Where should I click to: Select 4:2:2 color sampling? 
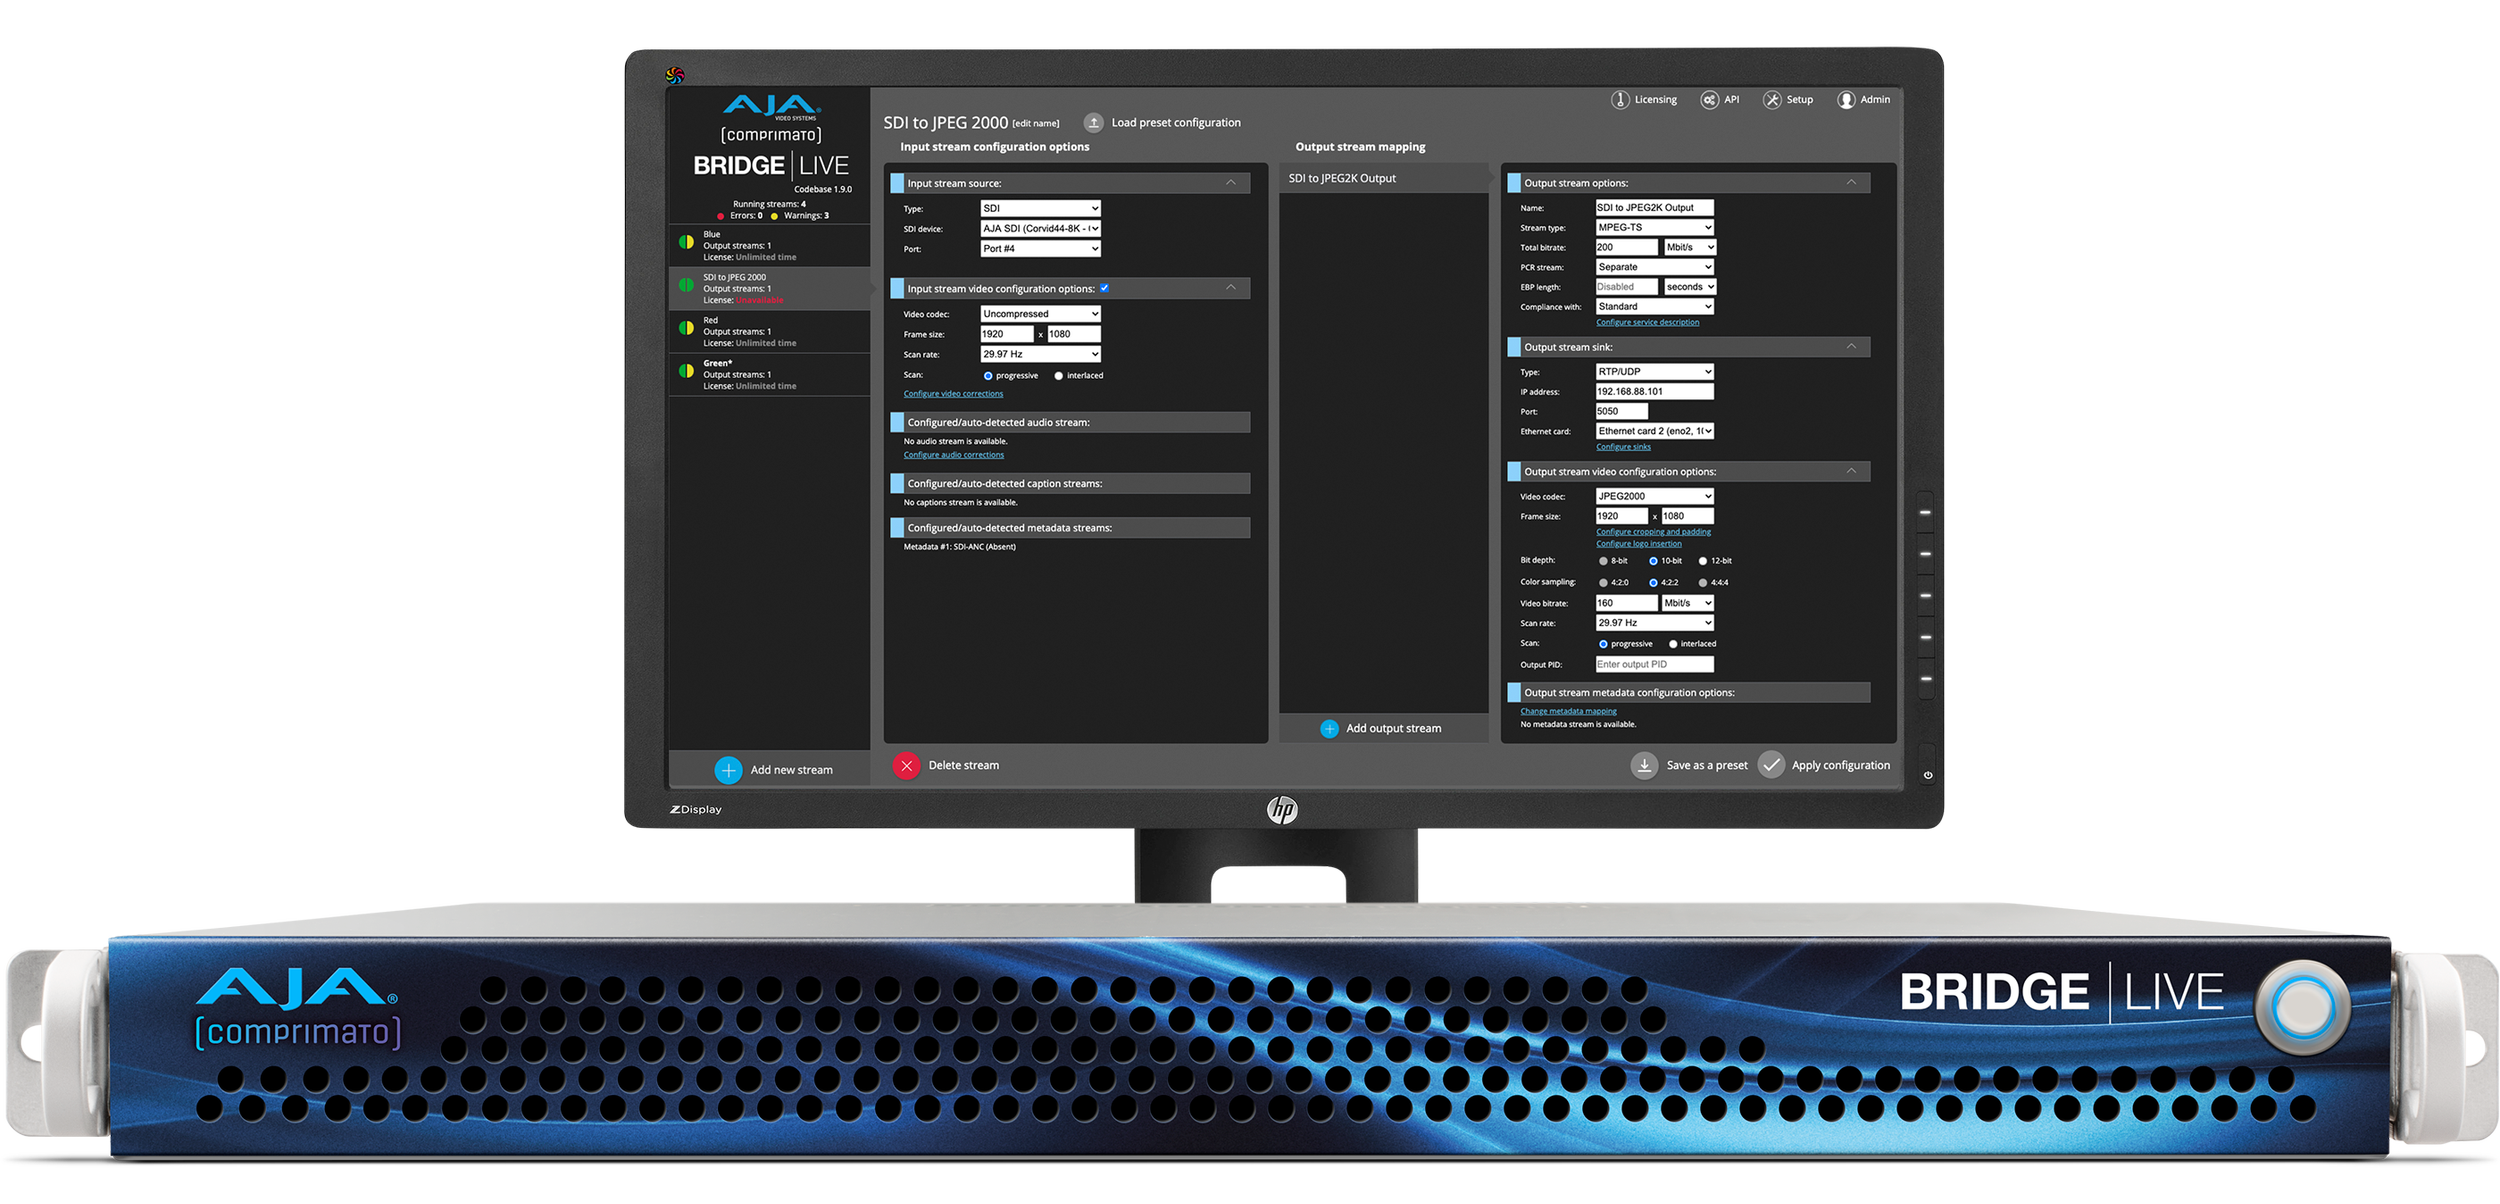coord(1653,583)
